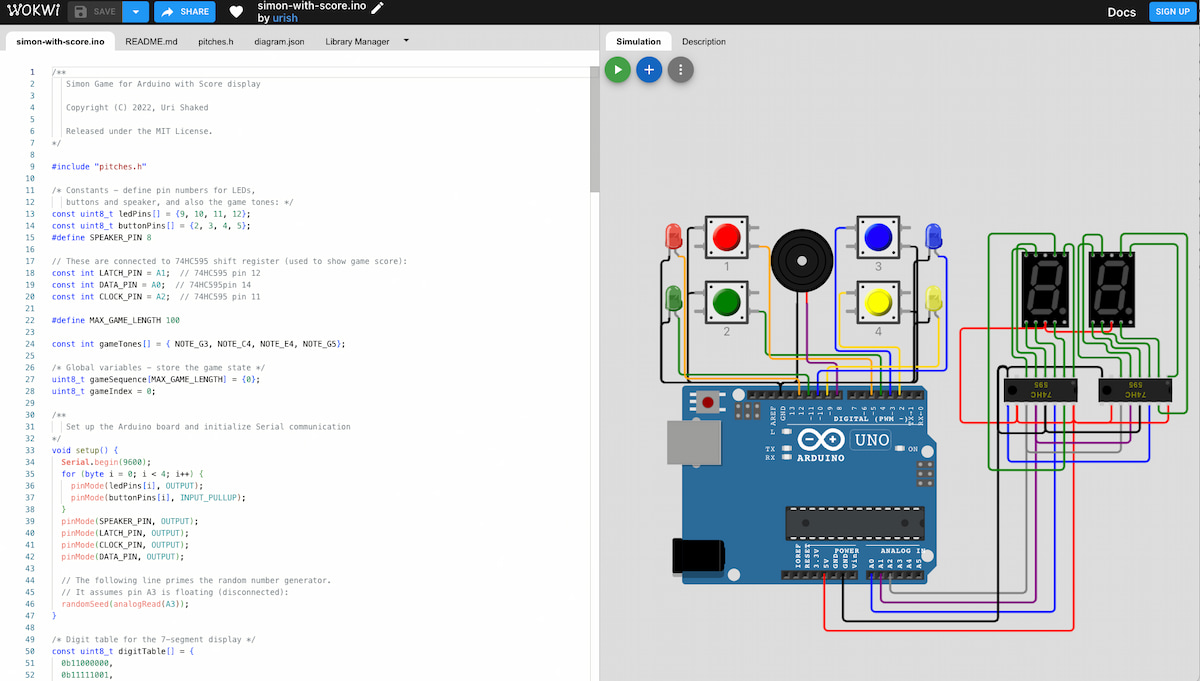The height and width of the screenshot is (681, 1200).
Task: Collapse the comment block at line 1
Action: coord(46,72)
